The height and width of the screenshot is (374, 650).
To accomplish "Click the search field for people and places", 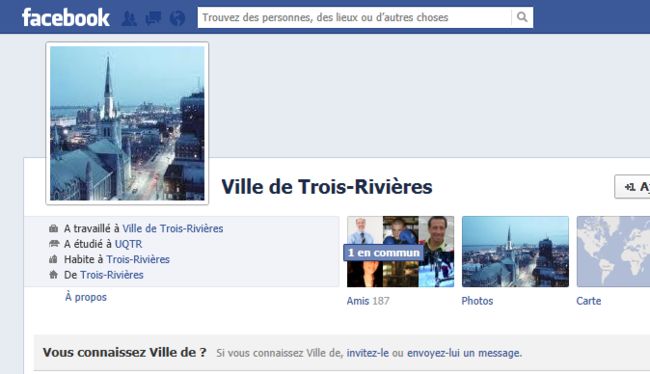I will point(354,17).
